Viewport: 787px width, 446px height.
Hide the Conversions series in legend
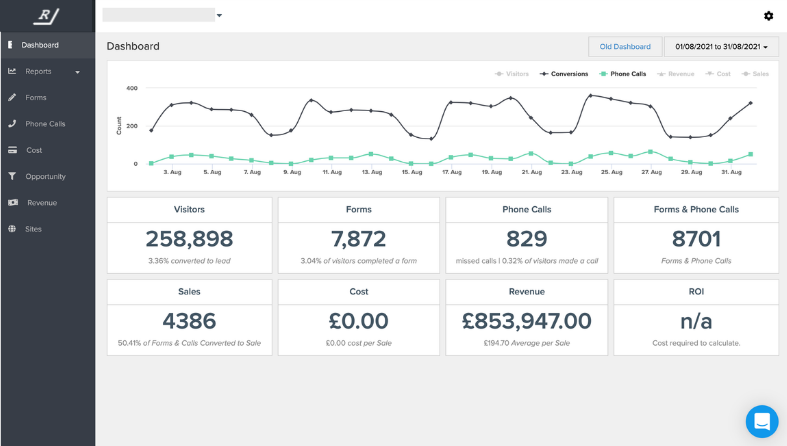pos(565,74)
